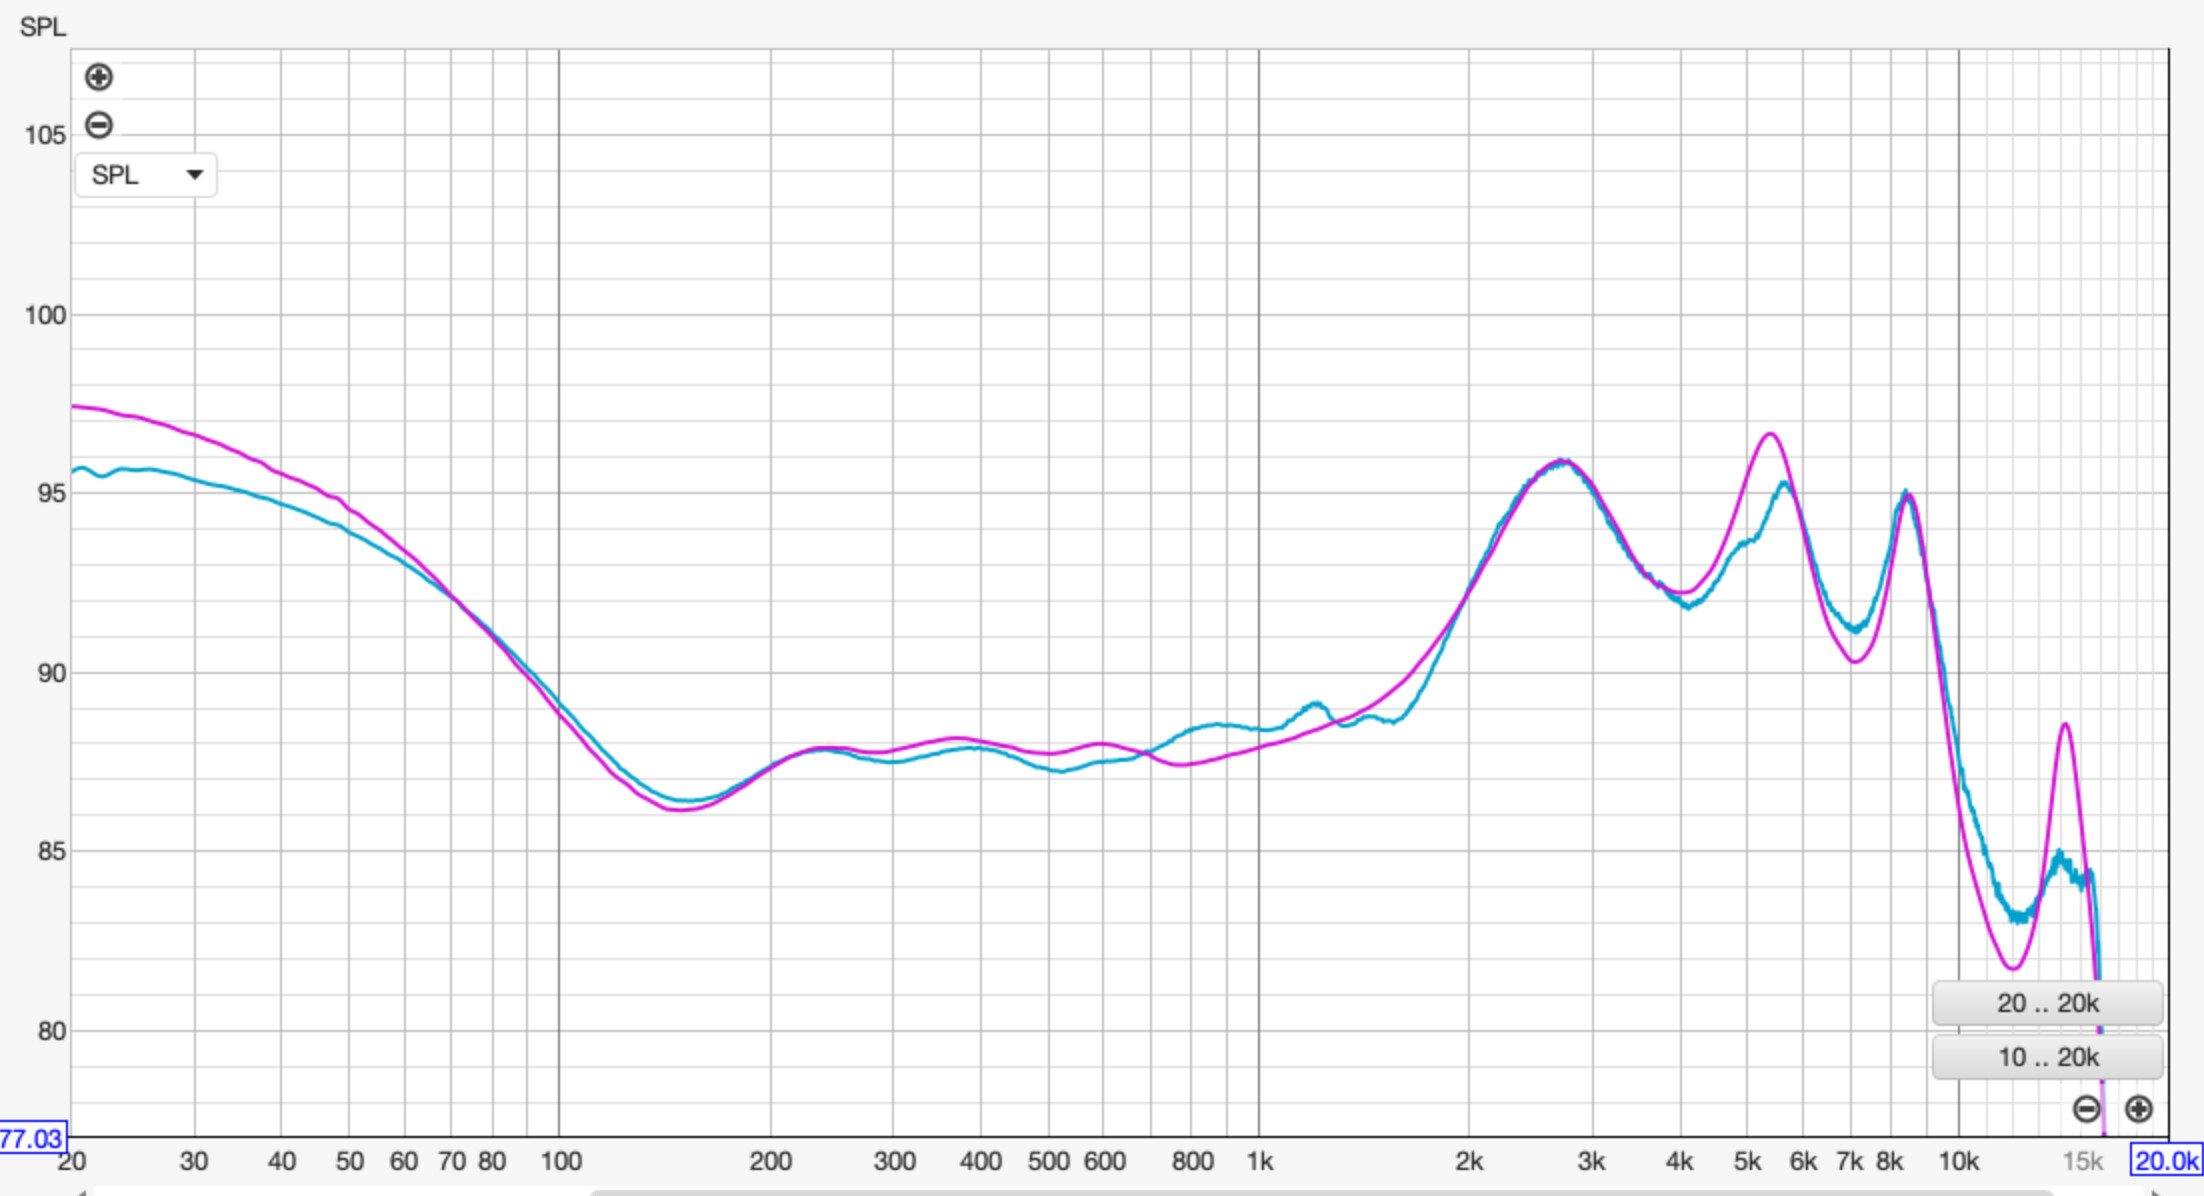Screen dimensions: 2204x1196
Task: Click the 15k frequency axis label
Action: click(x=2082, y=1161)
